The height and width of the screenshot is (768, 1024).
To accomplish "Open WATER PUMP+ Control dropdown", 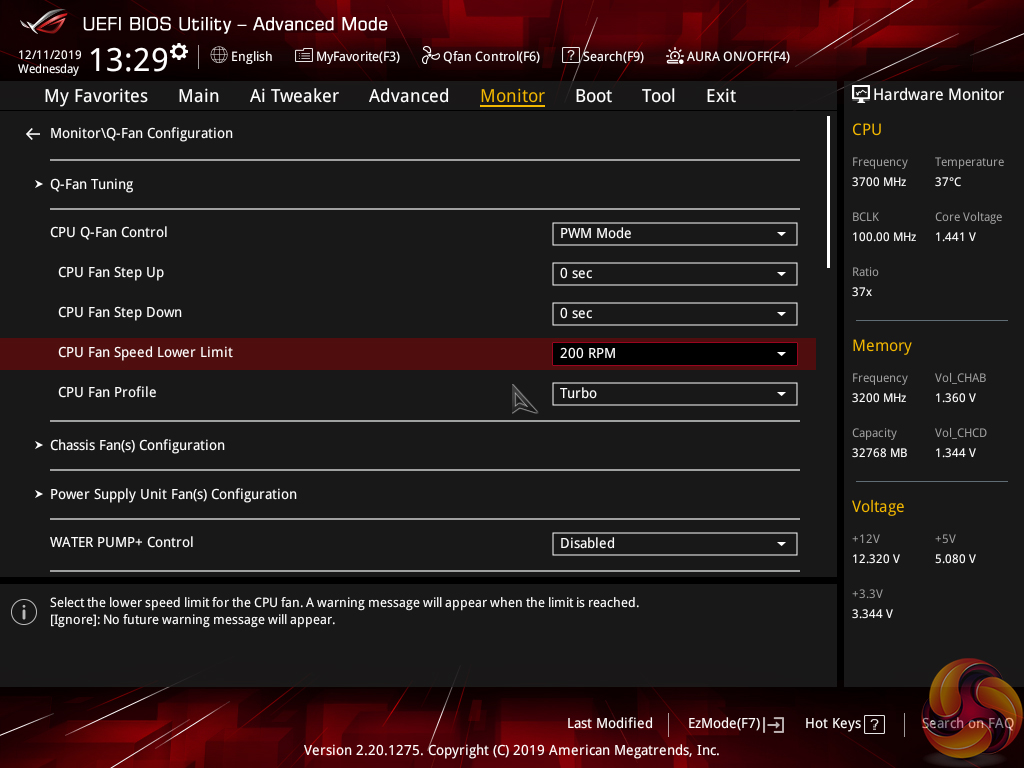I will pos(674,544).
